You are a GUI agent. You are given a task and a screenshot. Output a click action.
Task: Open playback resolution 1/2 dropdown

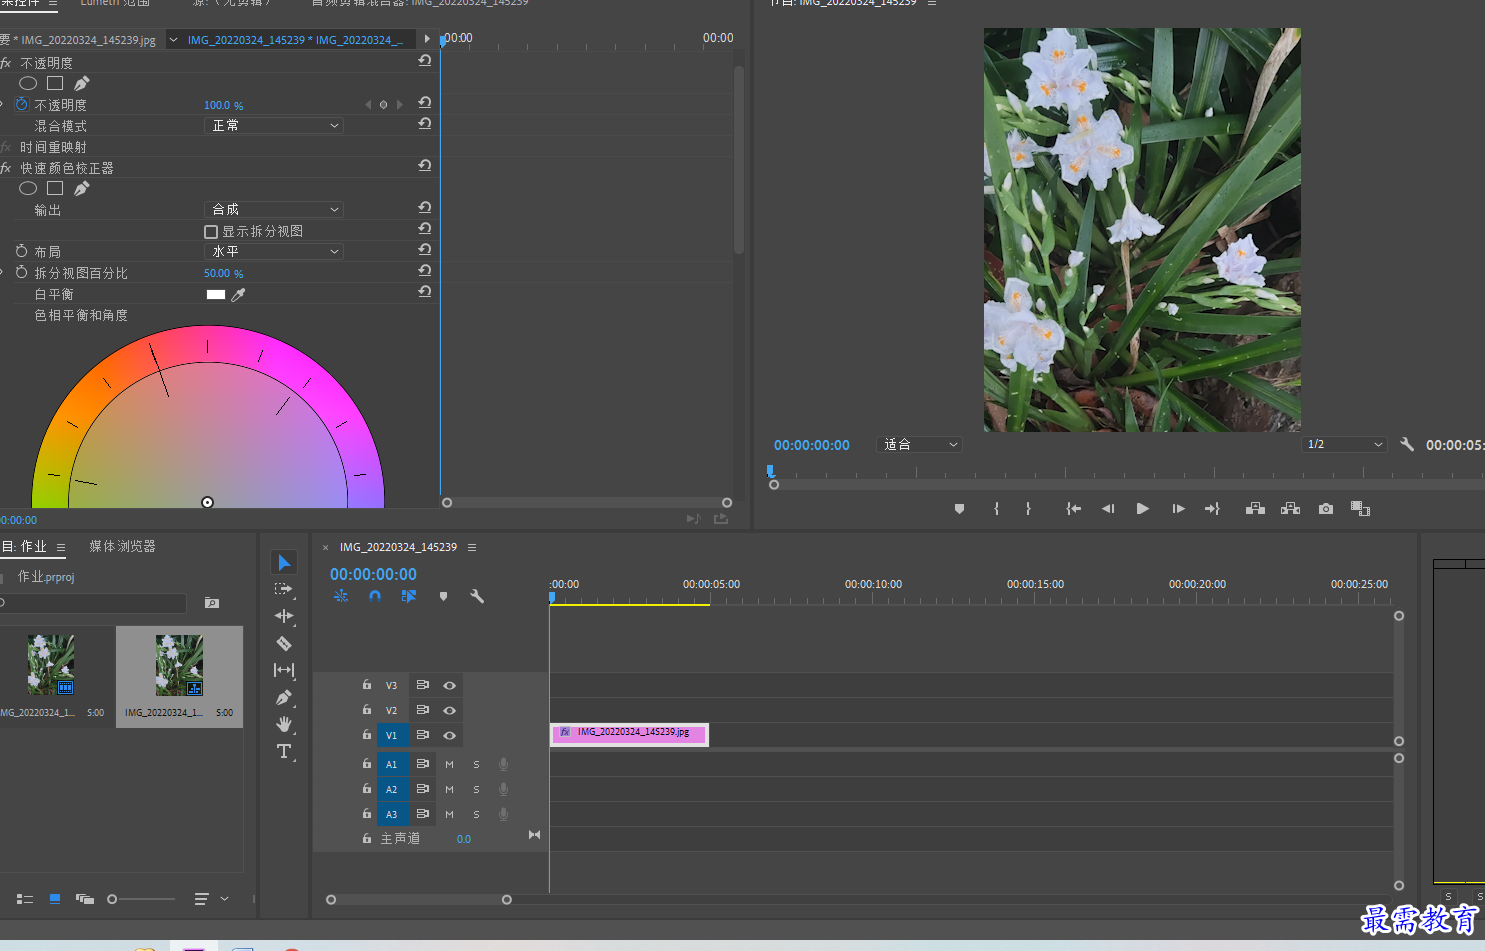(1345, 444)
